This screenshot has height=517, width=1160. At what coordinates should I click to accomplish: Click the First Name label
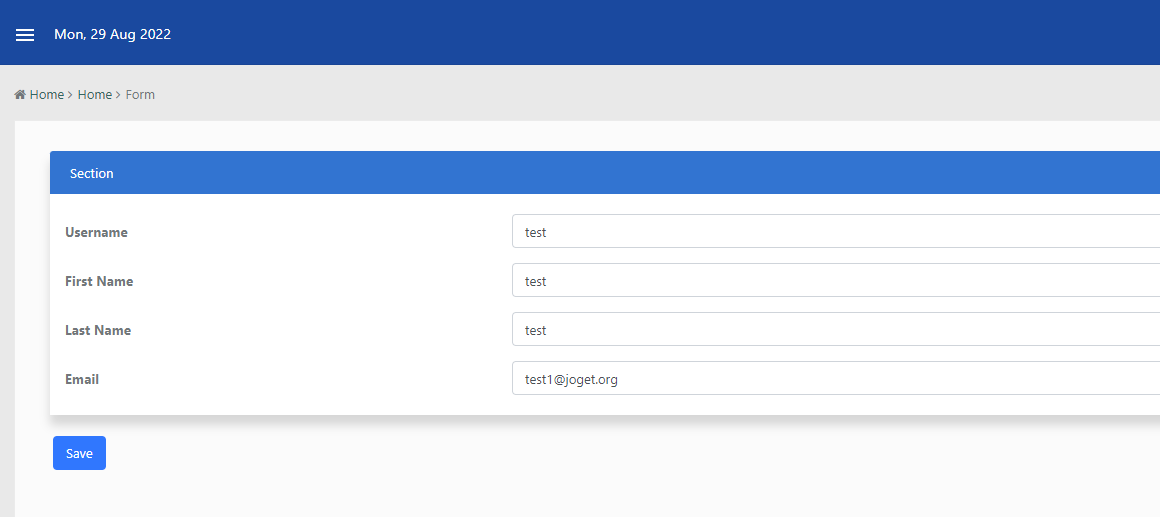tap(99, 281)
